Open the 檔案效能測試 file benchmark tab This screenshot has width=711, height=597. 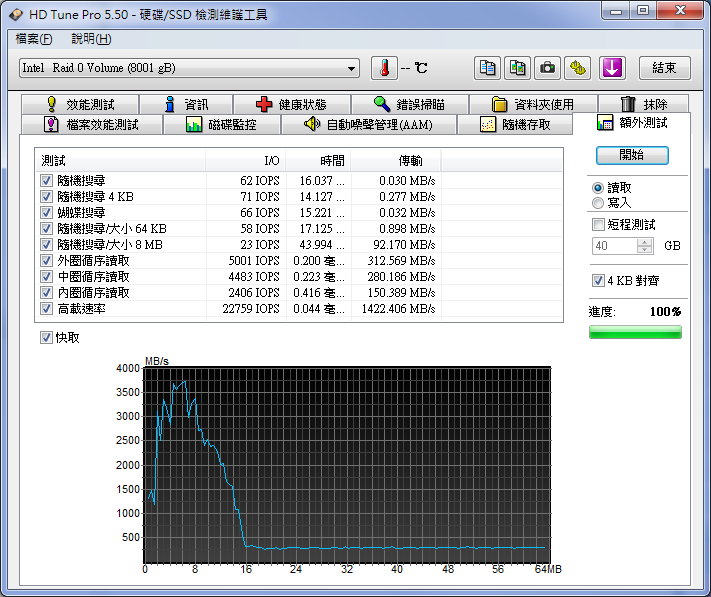coord(92,124)
